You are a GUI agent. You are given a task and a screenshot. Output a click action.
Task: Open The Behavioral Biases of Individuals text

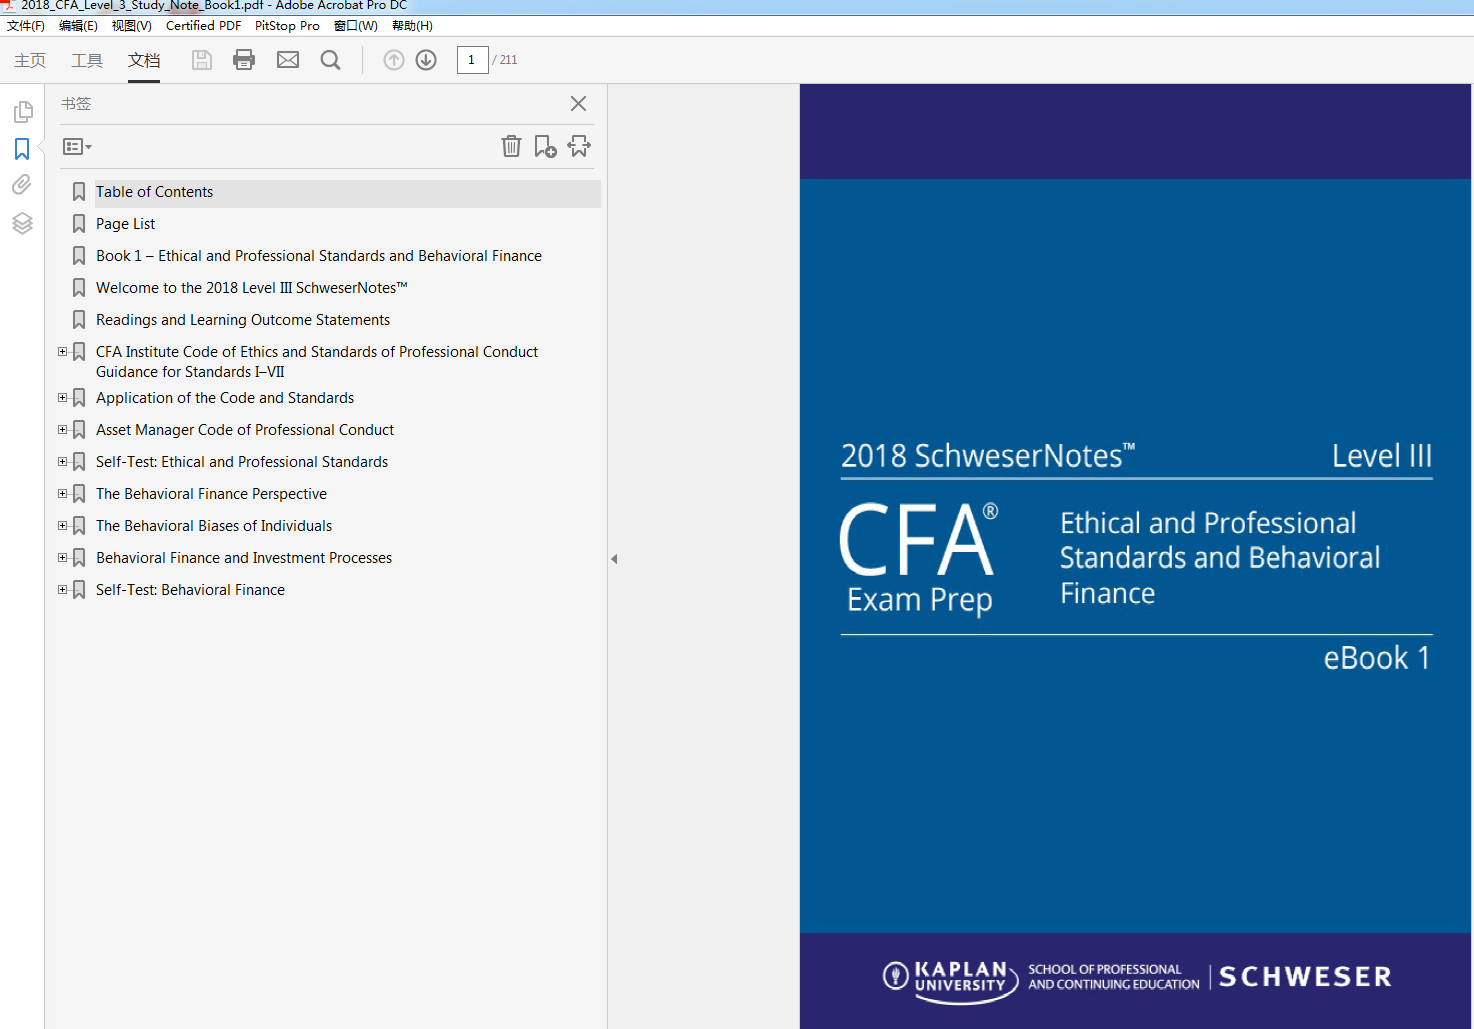click(x=214, y=526)
